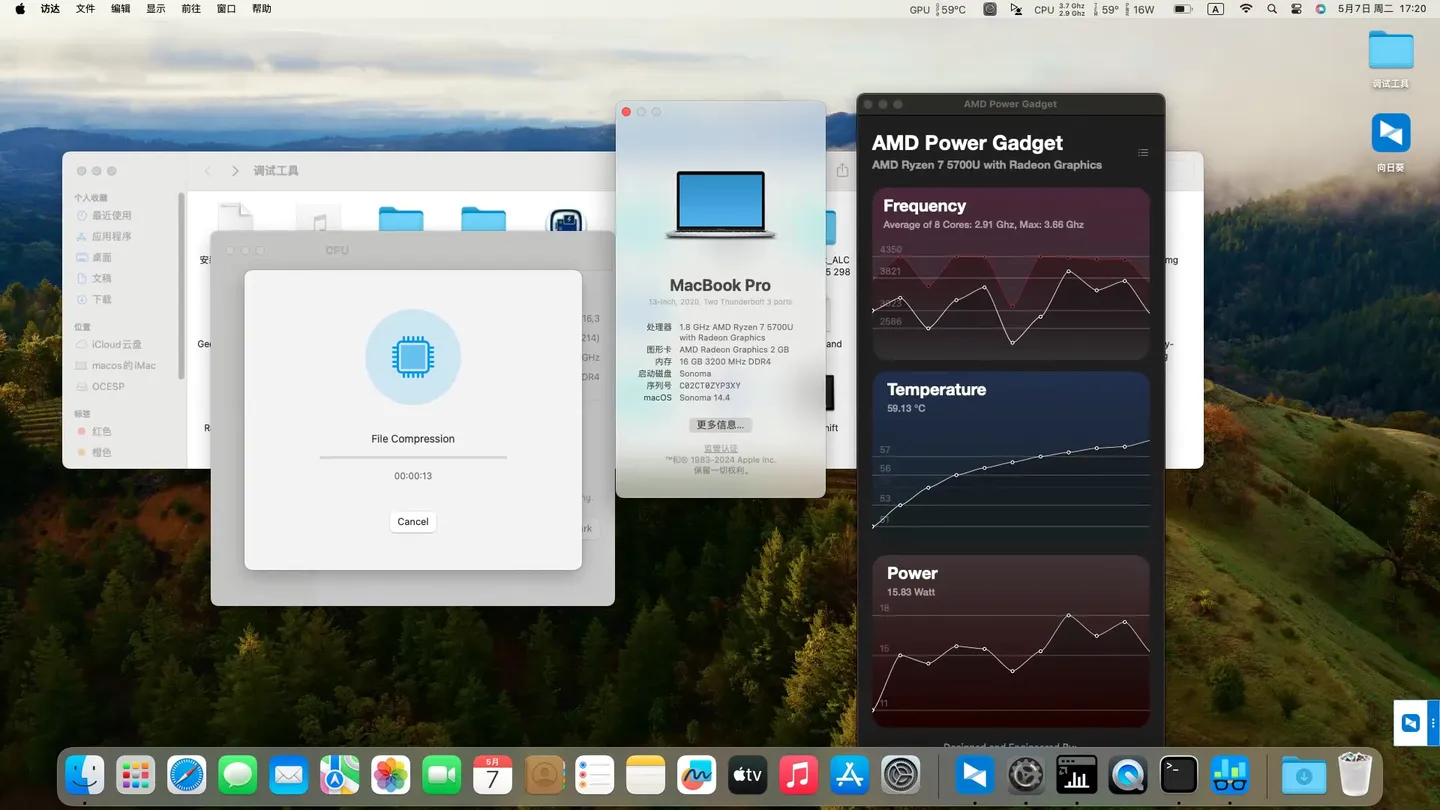
Task: Open System Settings in the Dock
Action: [900, 775]
